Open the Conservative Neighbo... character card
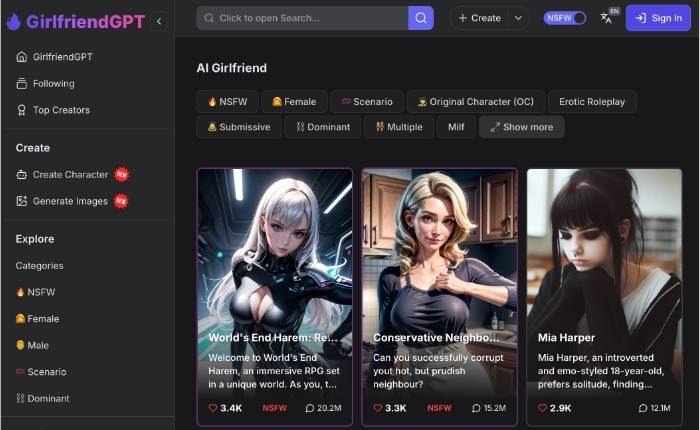The height and width of the screenshot is (430, 700). pos(439,296)
